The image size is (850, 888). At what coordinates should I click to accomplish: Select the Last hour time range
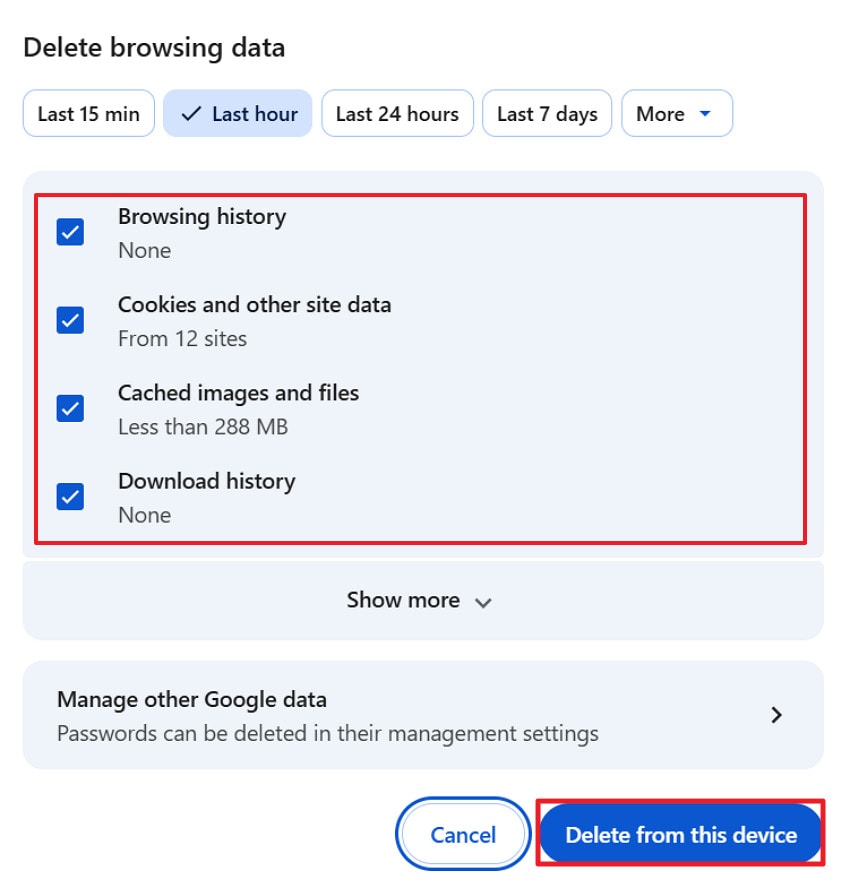237,113
